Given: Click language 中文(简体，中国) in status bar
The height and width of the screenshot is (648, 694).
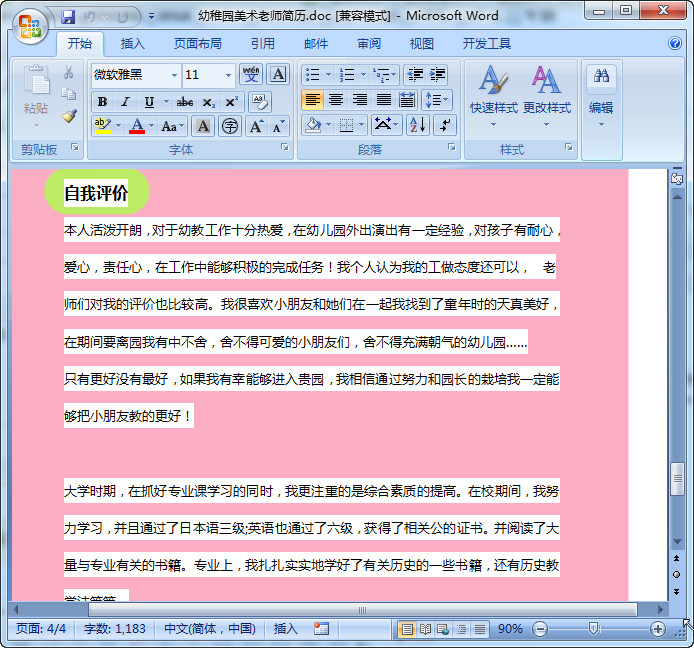Looking at the screenshot, I should [210, 629].
